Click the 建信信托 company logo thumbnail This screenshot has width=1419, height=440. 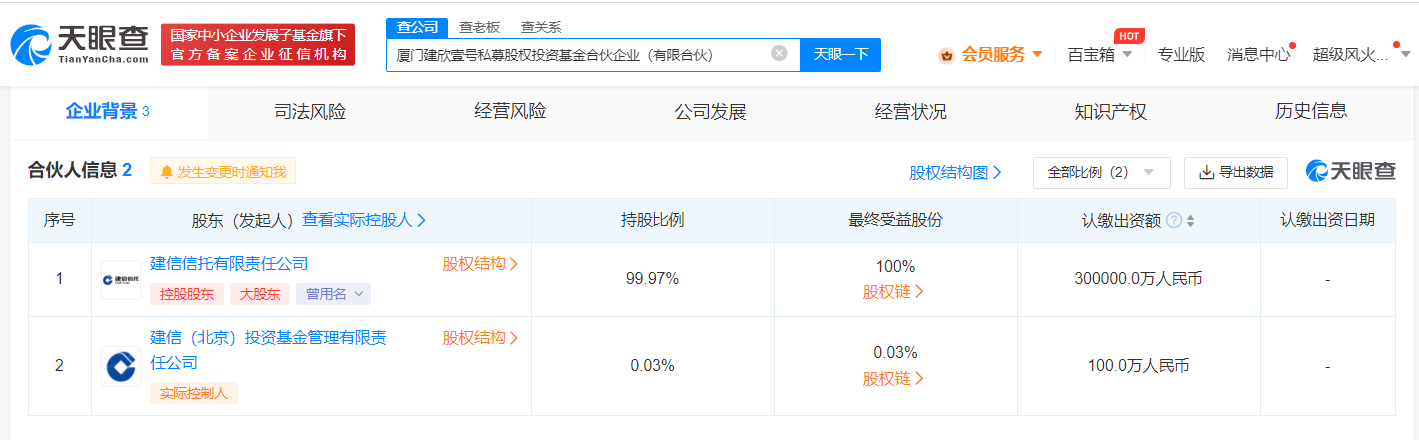click(121, 280)
